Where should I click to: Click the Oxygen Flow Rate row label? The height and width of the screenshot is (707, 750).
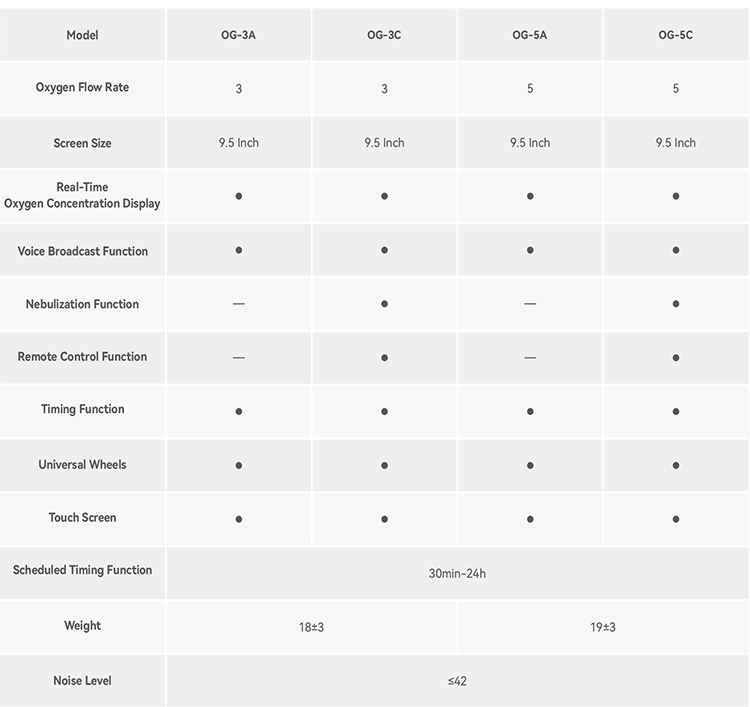(x=82, y=88)
